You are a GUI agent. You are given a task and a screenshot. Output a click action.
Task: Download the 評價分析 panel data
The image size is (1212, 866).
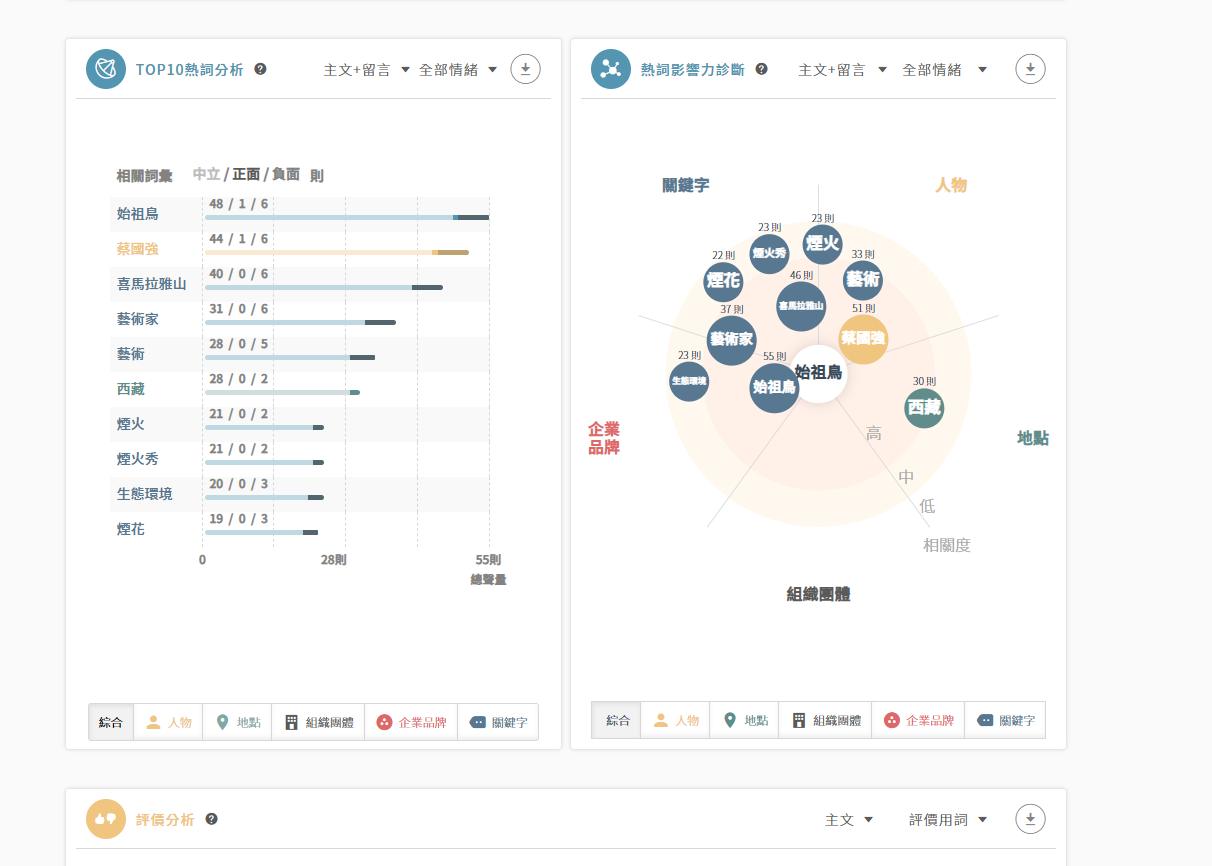pos(1030,819)
